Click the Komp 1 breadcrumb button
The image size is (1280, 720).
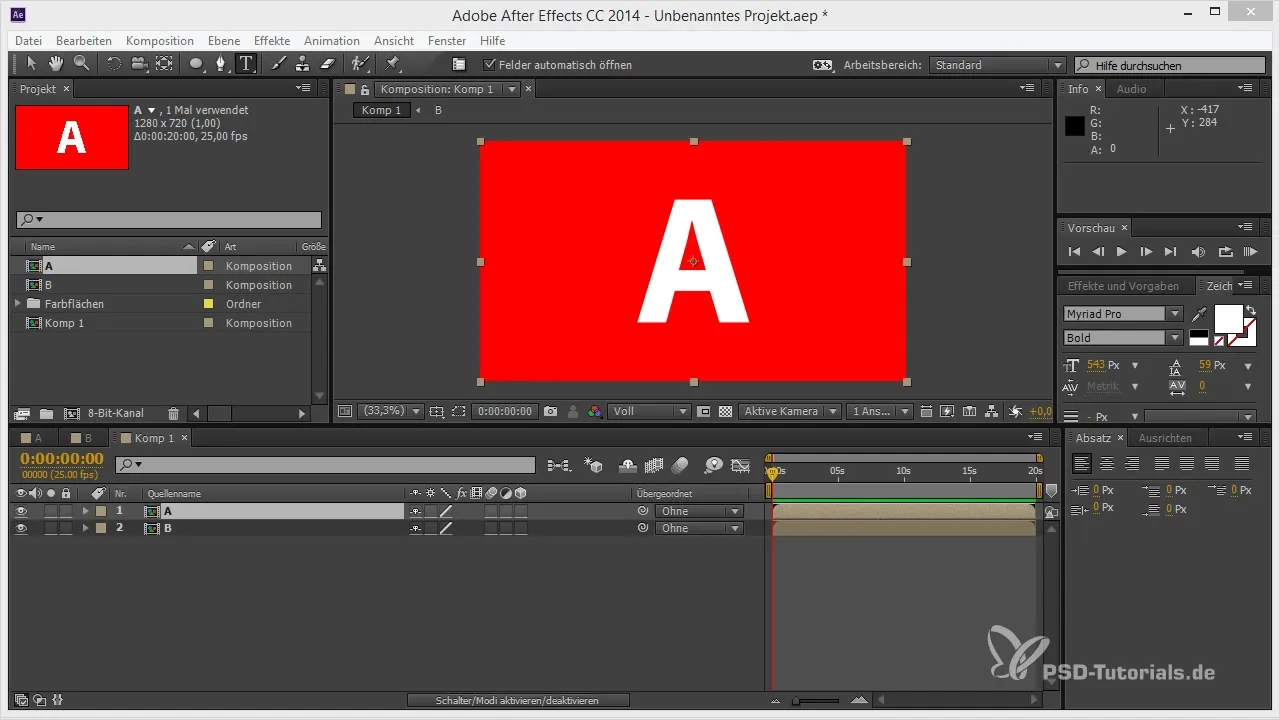point(382,110)
